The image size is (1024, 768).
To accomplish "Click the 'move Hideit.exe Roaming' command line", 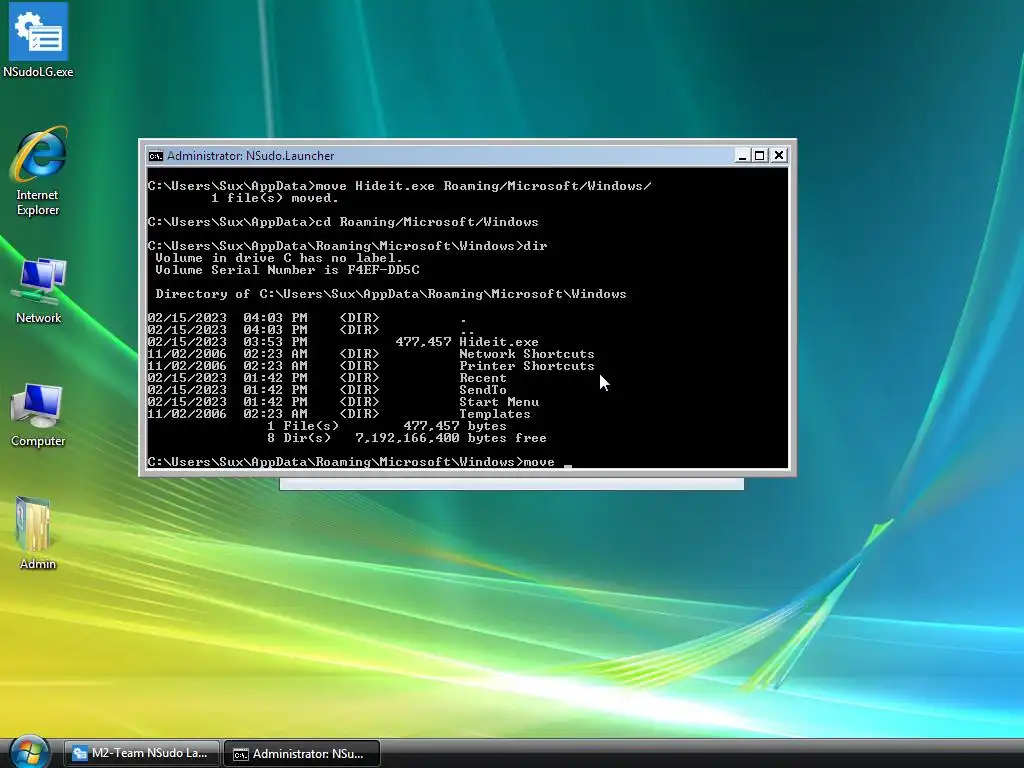I will click(x=399, y=186).
